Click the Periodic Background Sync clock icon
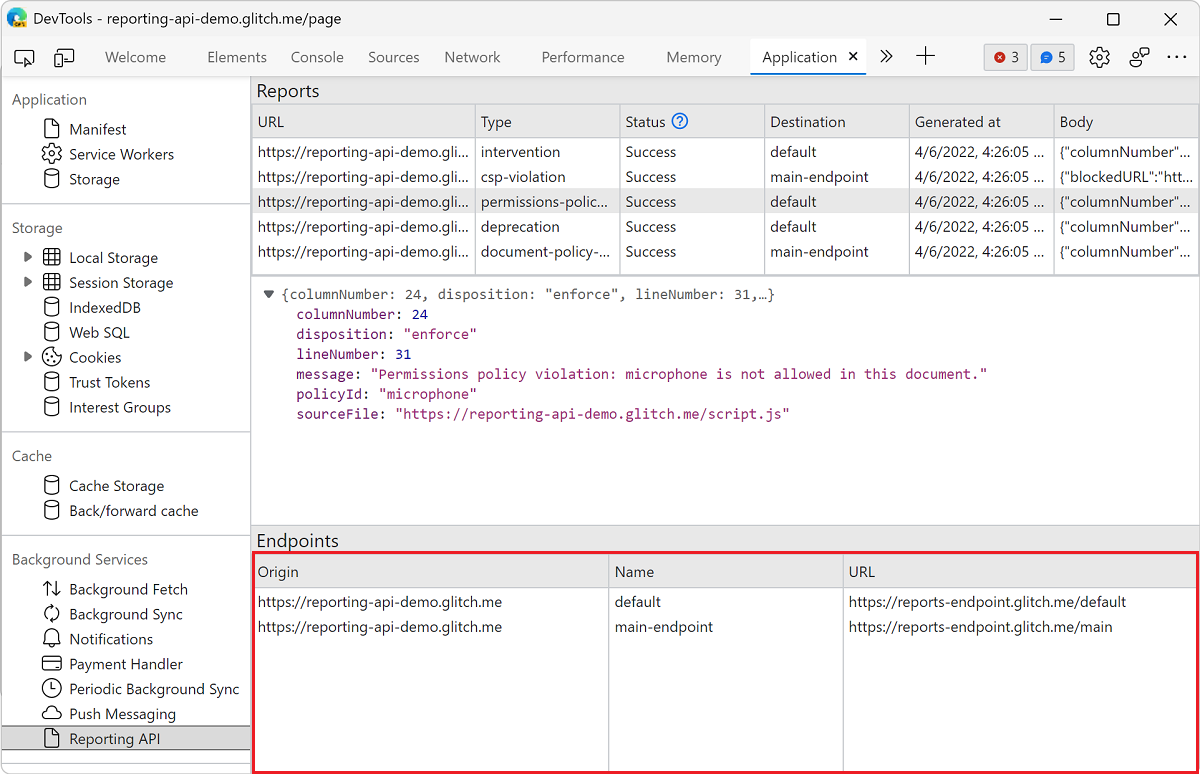 coord(53,688)
